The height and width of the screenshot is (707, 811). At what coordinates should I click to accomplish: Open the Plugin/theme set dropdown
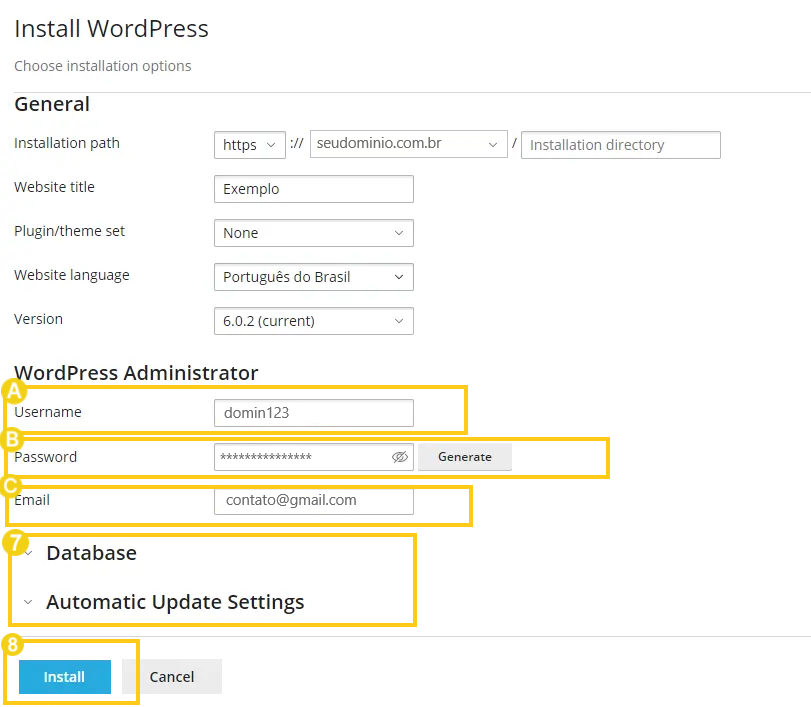click(x=314, y=233)
